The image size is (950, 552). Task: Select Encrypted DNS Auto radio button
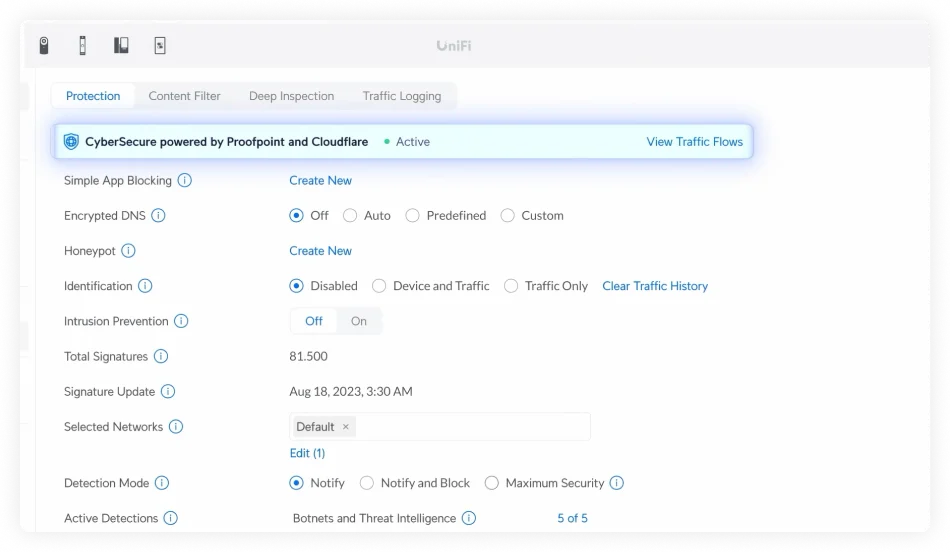point(350,216)
